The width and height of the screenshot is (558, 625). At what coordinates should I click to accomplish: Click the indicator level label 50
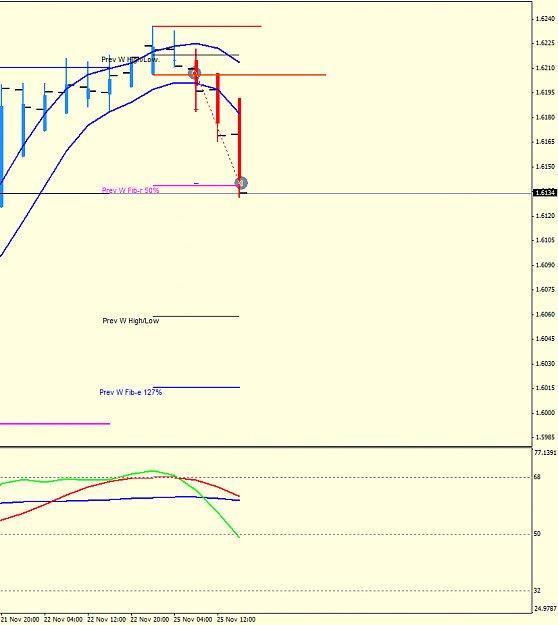click(537, 533)
